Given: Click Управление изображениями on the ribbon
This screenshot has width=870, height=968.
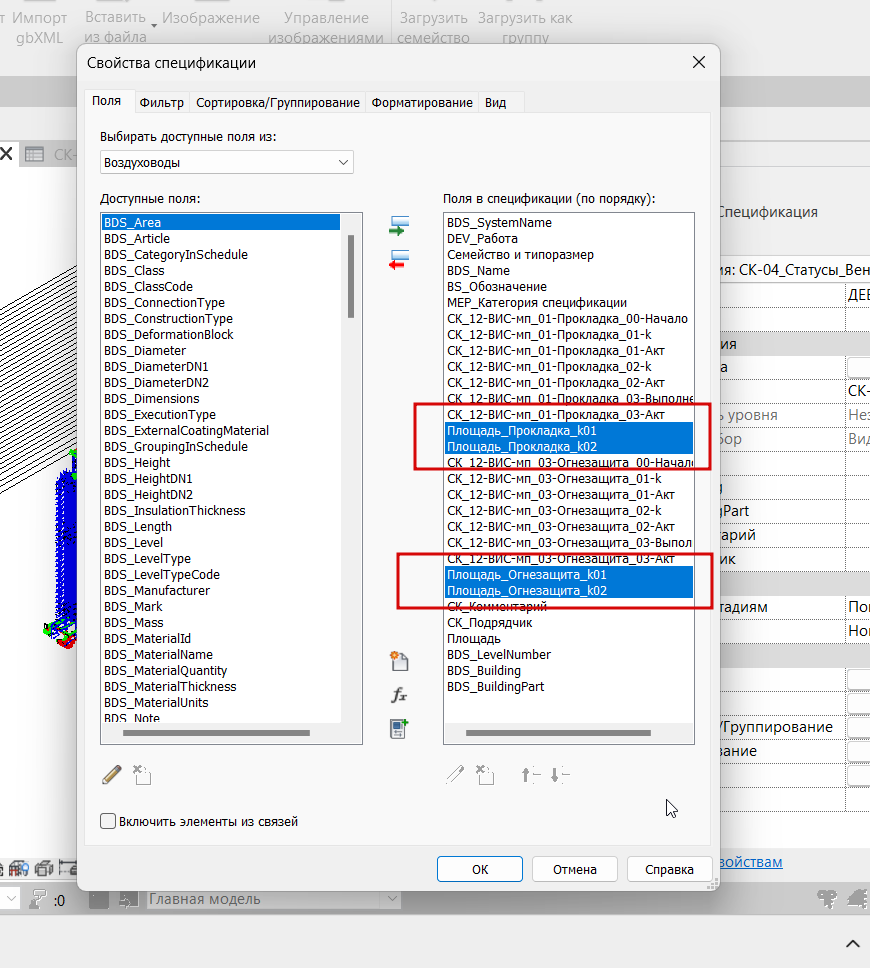Looking at the screenshot, I should [x=326, y=27].
